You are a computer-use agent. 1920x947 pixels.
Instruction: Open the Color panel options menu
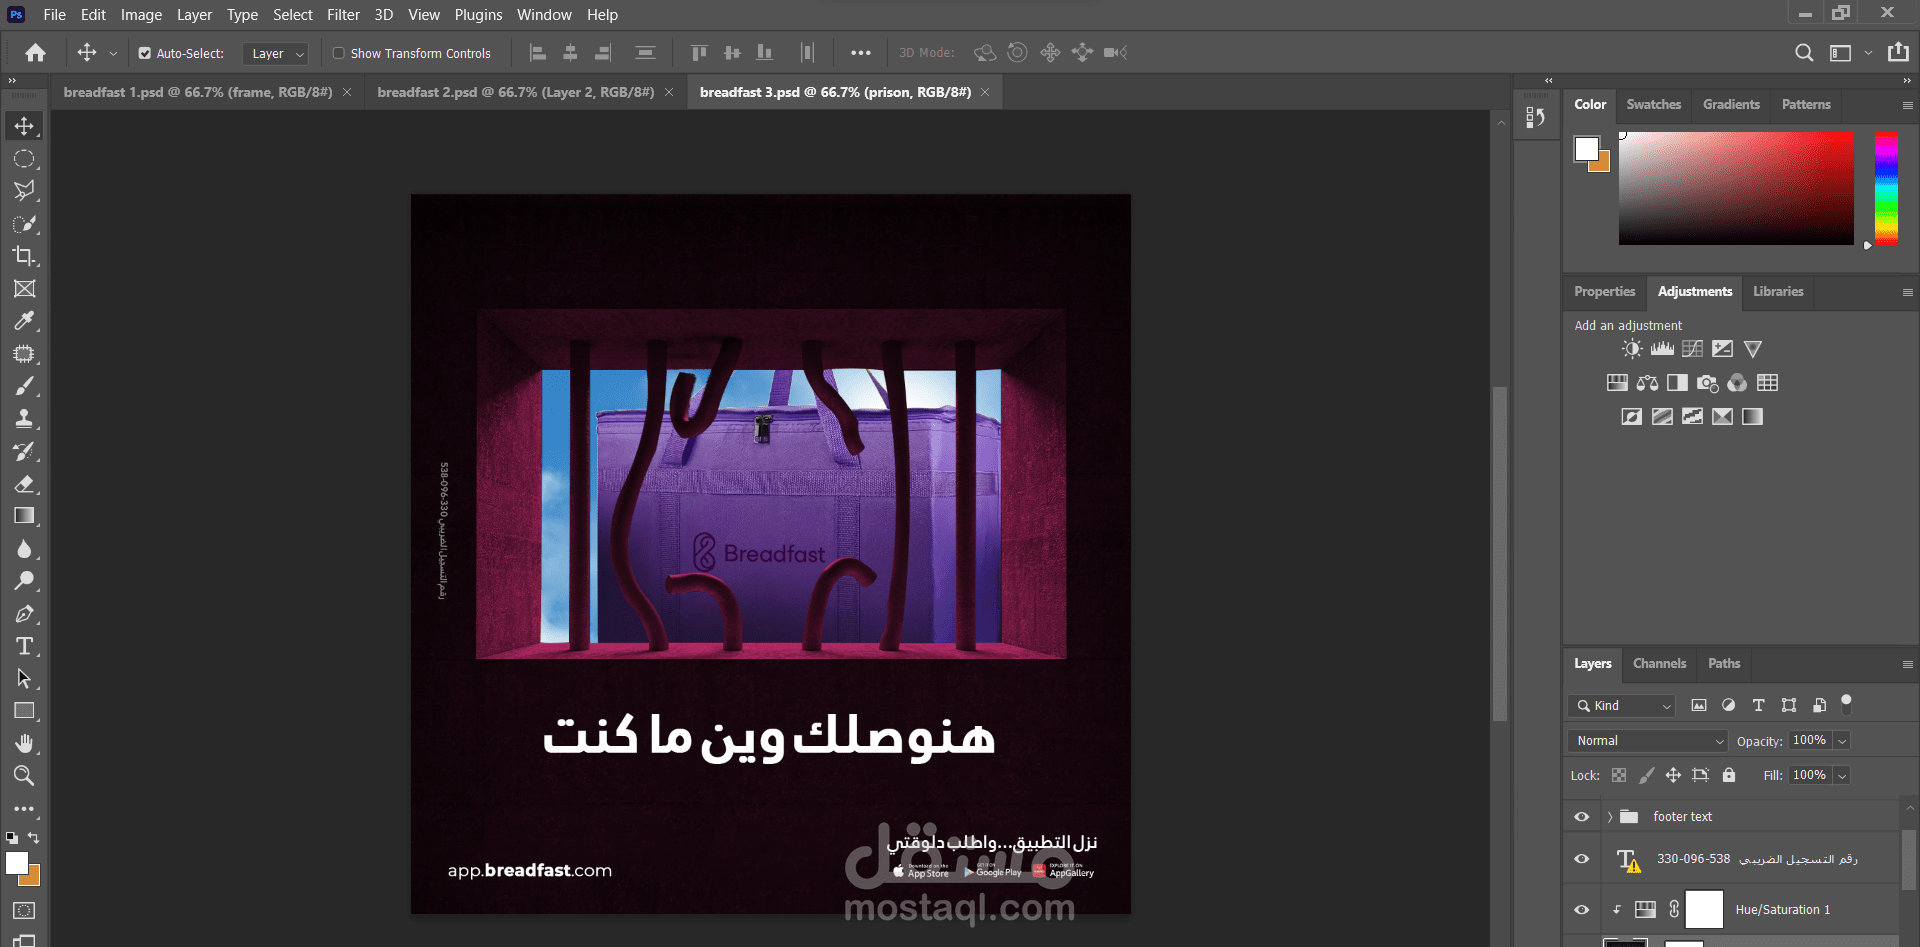[x=1907, y=105]
